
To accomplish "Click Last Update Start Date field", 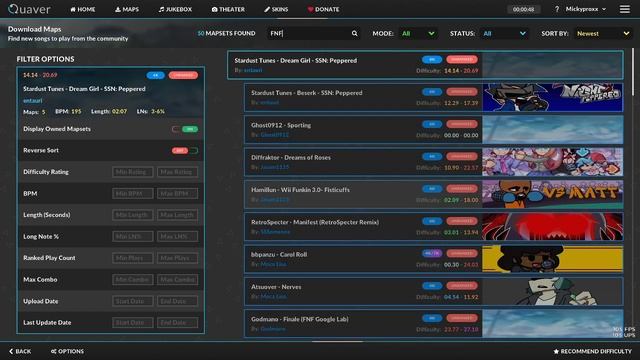I will [x=133, y=322].
